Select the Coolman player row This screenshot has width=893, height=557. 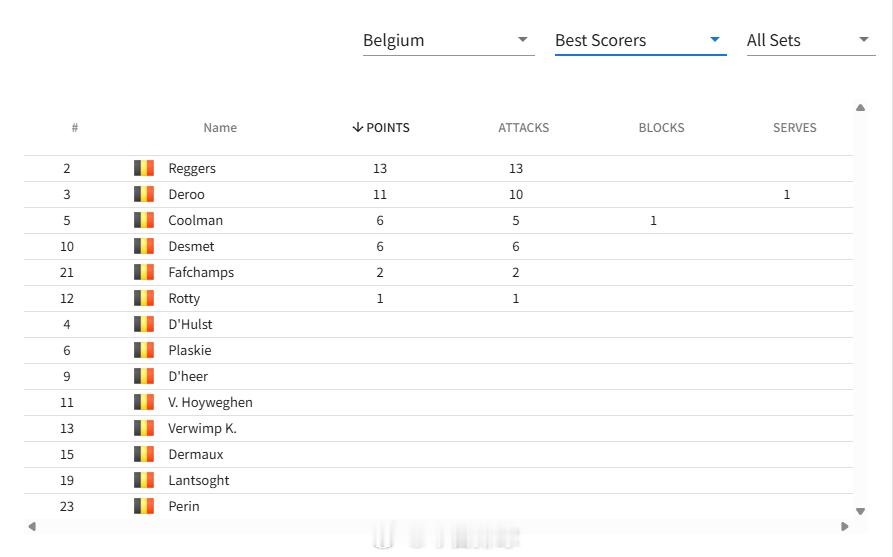pos(439,220)
